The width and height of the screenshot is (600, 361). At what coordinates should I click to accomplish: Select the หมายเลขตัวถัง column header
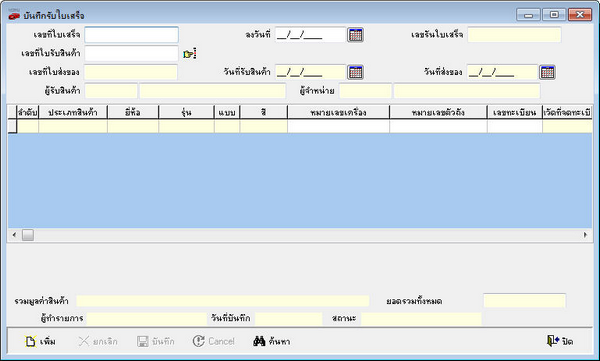(x=438, y=112)
